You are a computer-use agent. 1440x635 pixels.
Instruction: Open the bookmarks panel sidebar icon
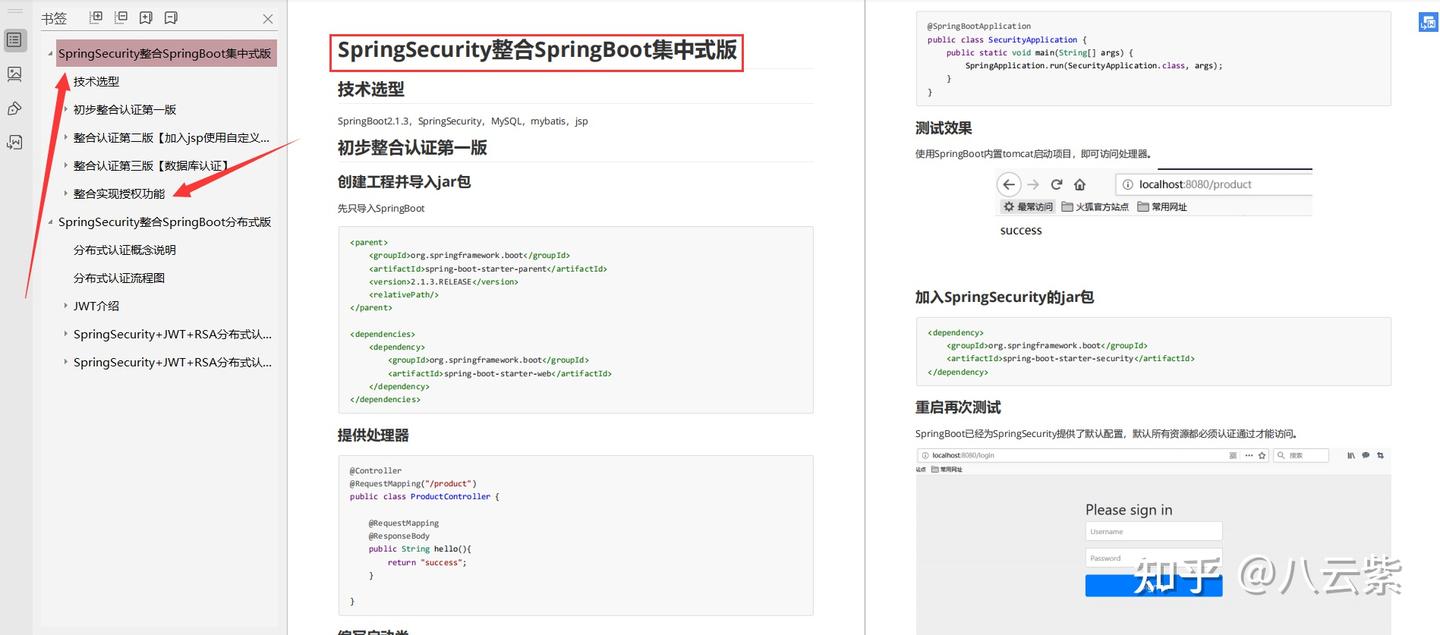(x=14, y=40)
